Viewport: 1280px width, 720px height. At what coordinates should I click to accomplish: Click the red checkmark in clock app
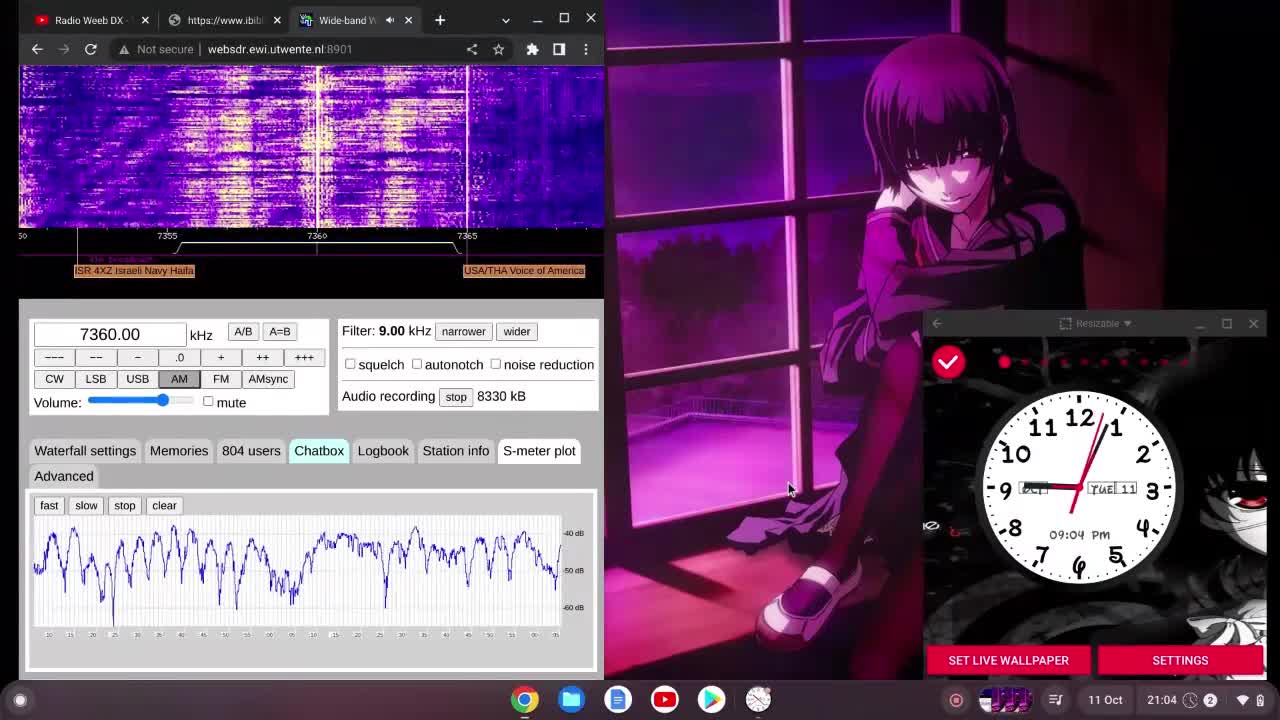948,362
